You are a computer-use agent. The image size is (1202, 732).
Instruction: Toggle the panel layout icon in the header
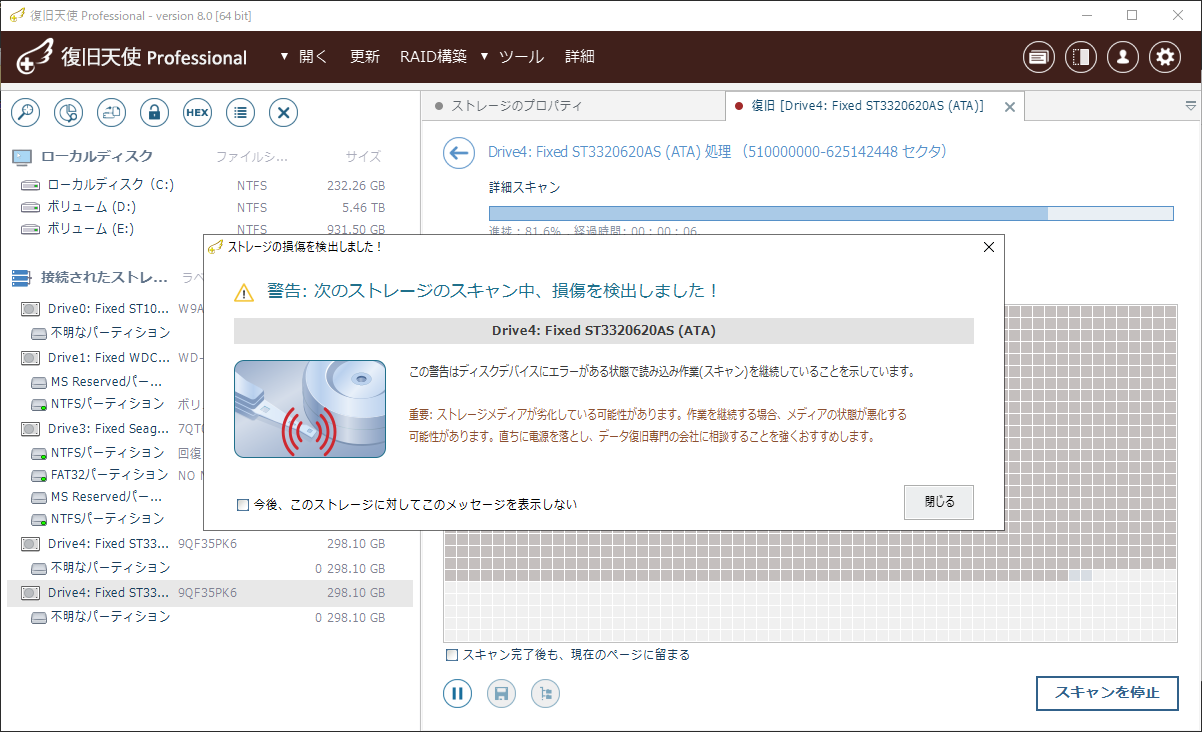tap(1081, 57)
